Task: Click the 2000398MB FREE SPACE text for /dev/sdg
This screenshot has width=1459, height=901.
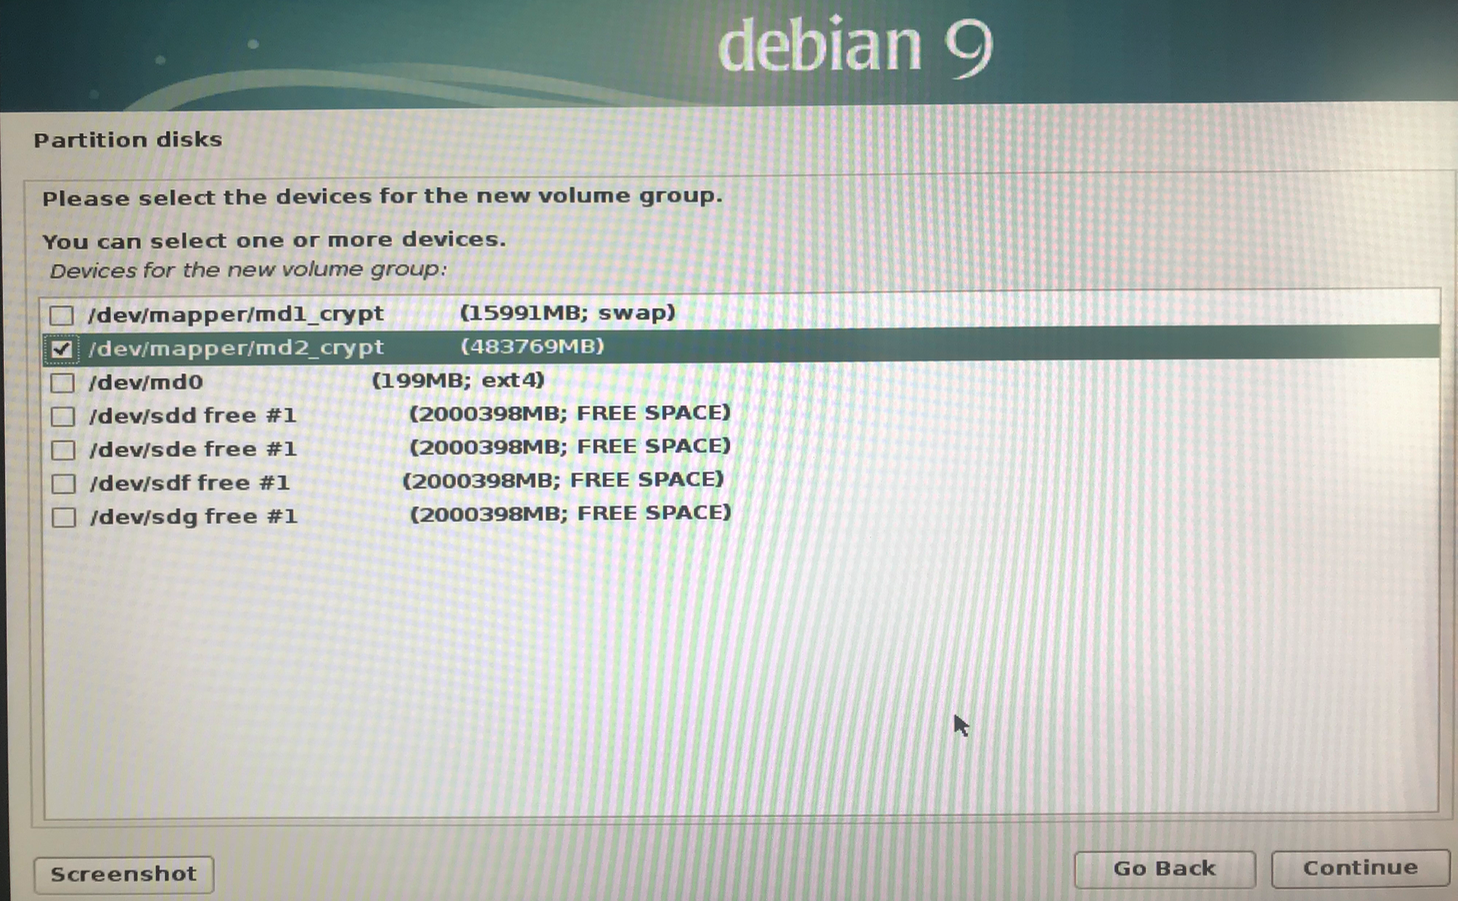Action: pos(570,513)
